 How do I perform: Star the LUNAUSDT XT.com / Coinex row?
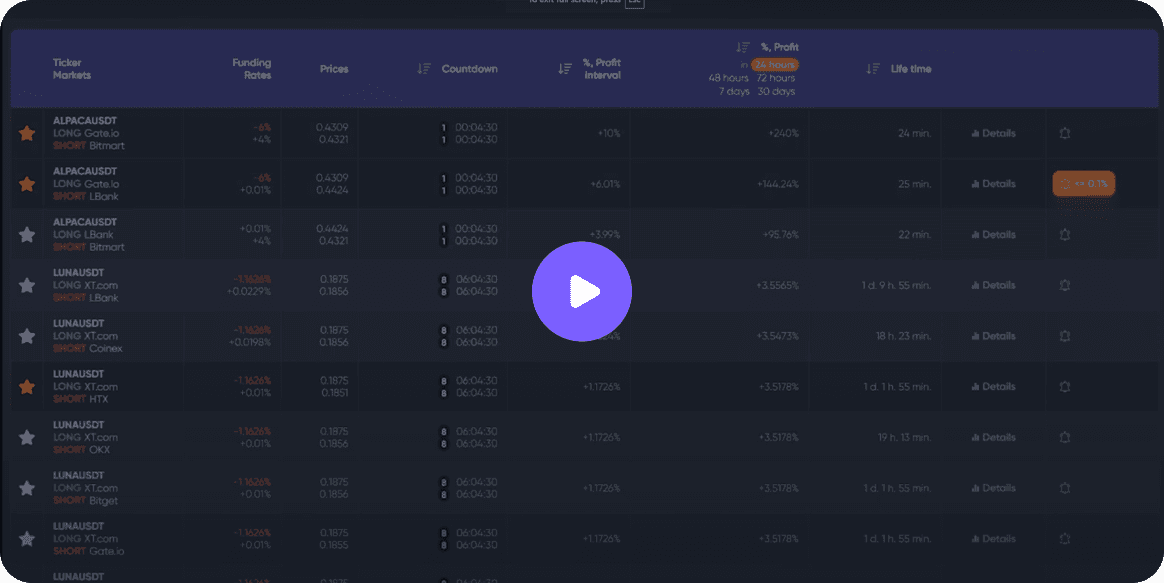27,336
